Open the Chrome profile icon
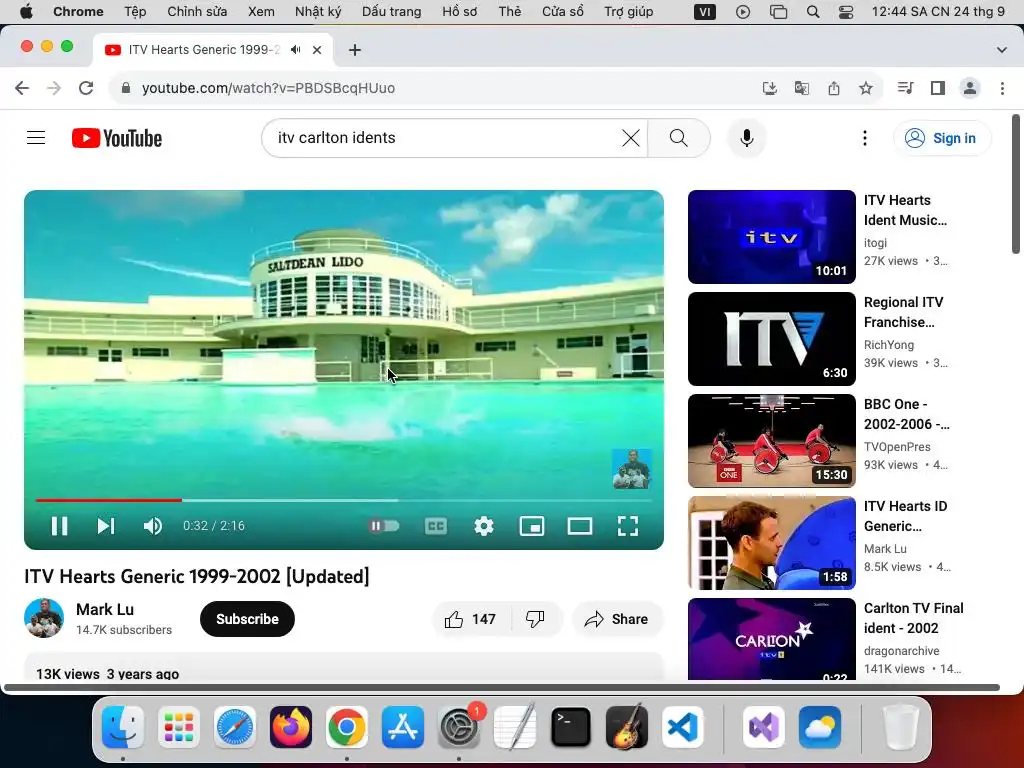Viewport: 1024px width, 768px height. [970, 88]
